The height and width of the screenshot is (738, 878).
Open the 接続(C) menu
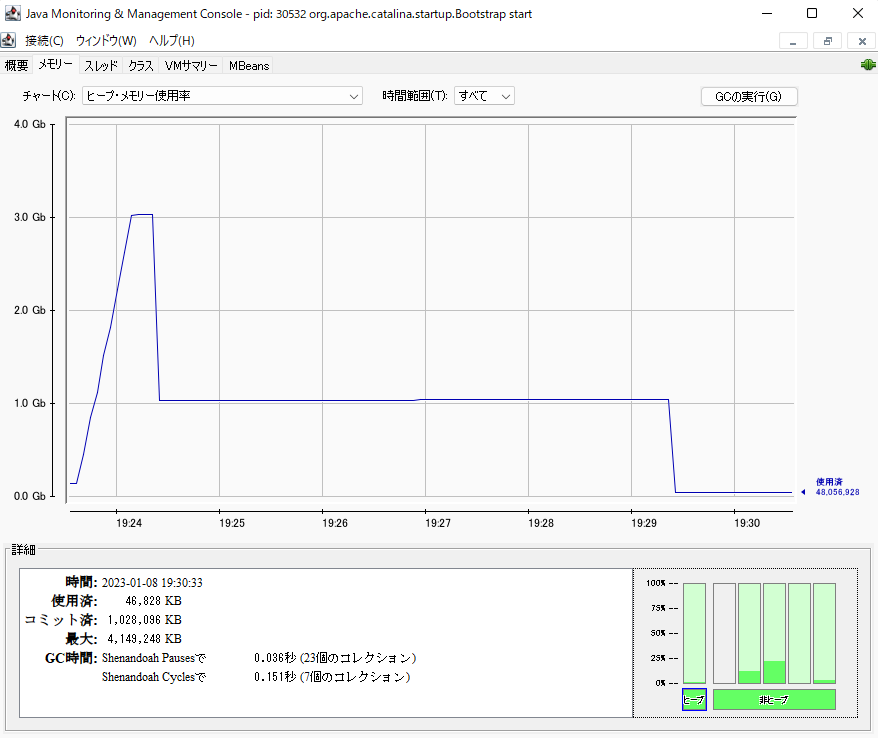point(44,41)
